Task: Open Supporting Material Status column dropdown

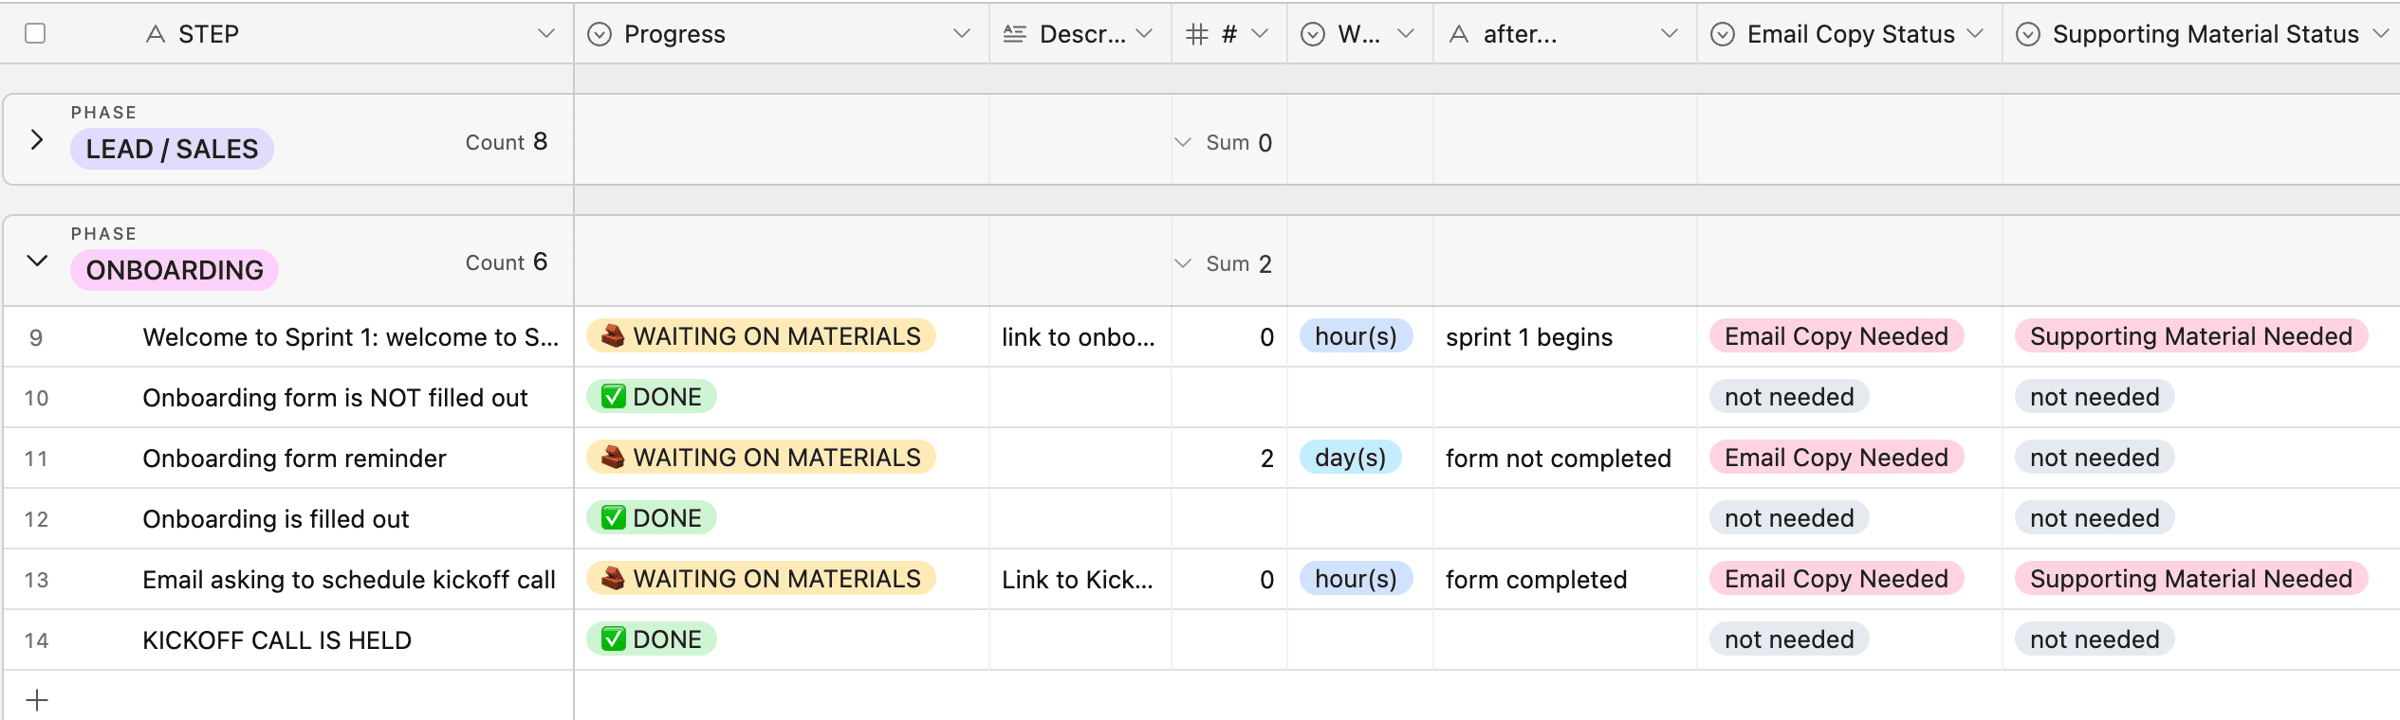Action: coord(2381,34)
